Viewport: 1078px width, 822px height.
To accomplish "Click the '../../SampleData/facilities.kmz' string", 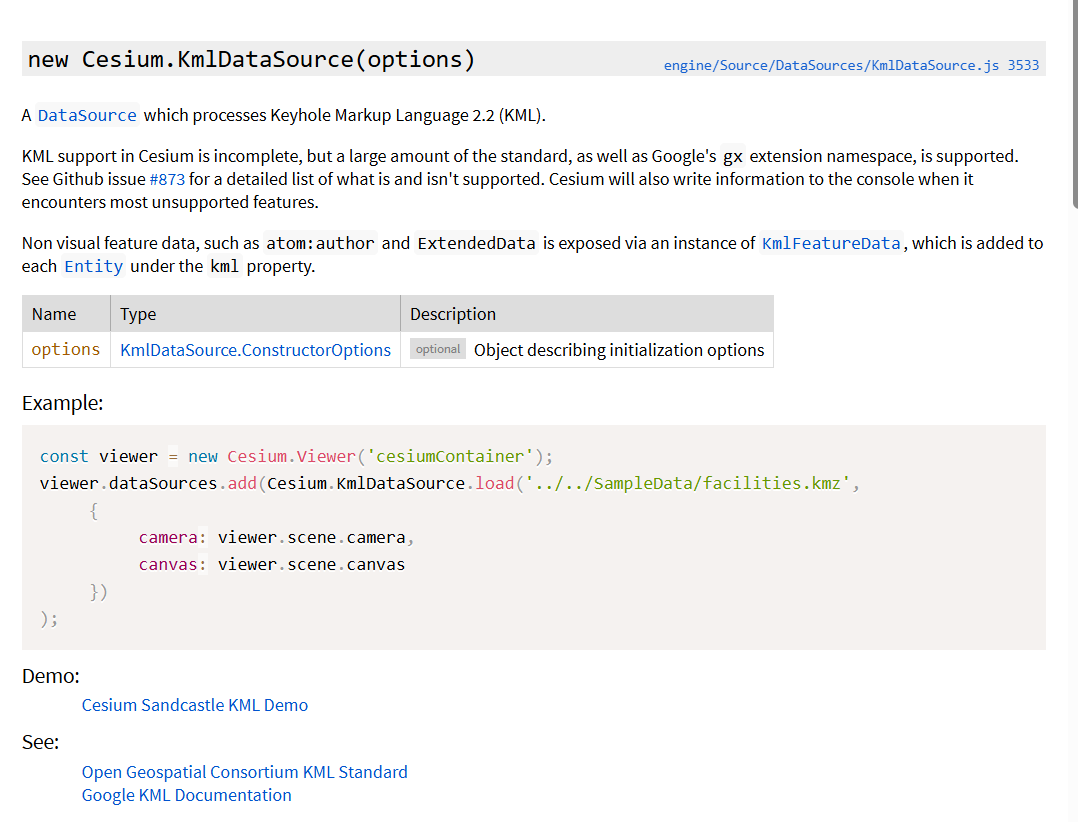I will [688, 483].
